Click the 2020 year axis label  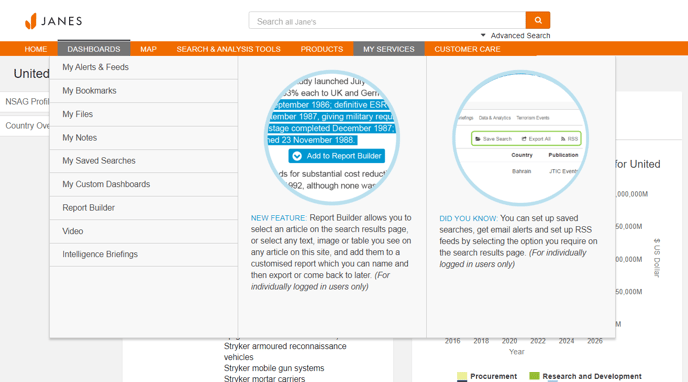pos(509,341)
